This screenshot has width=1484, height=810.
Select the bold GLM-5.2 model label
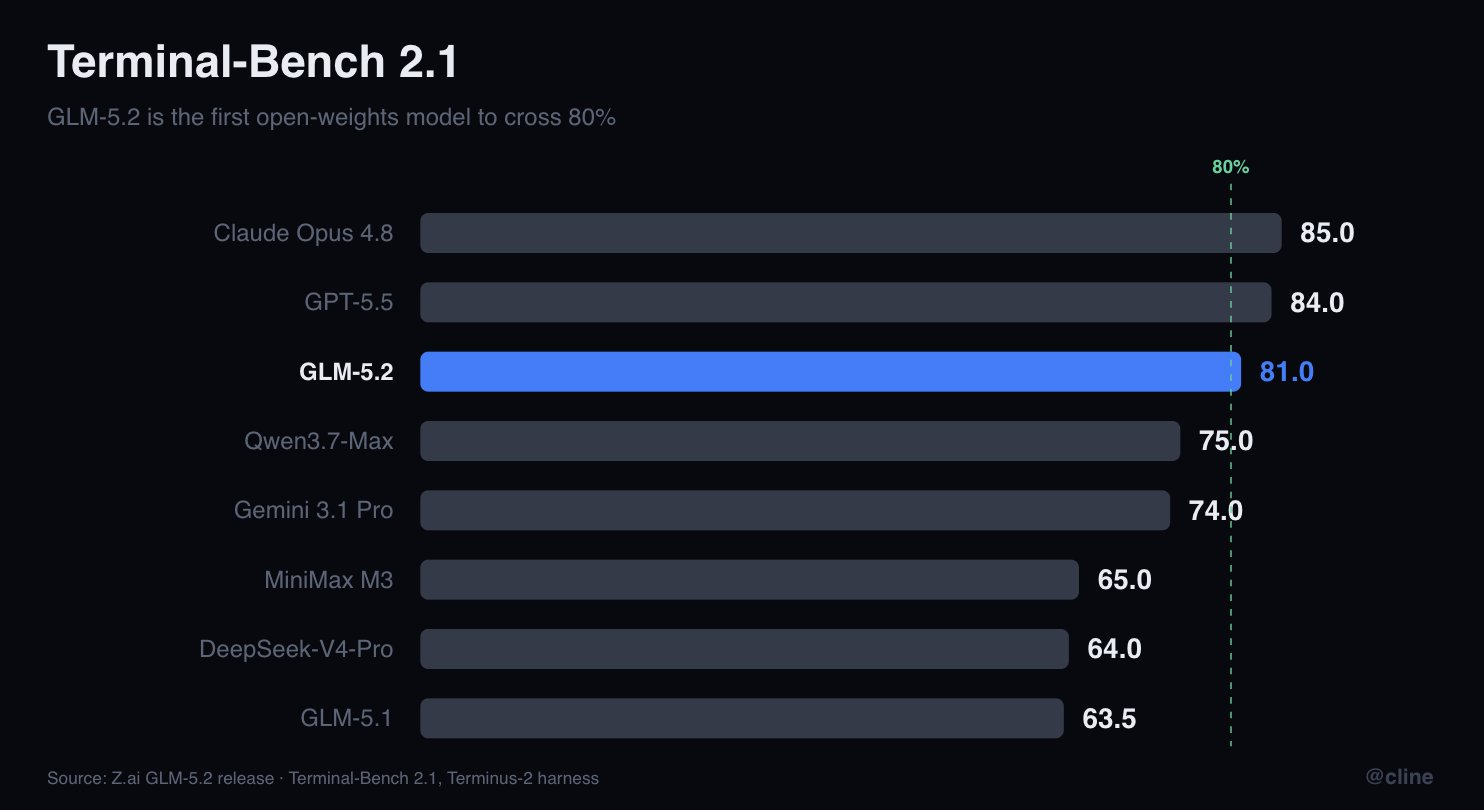(346, 372)
